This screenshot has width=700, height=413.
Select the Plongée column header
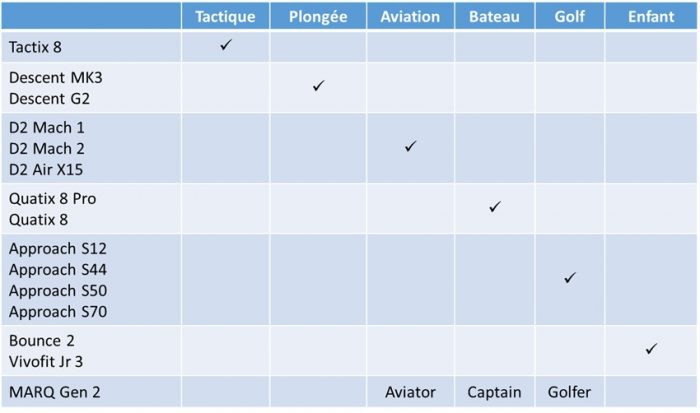tap(318, 16)
